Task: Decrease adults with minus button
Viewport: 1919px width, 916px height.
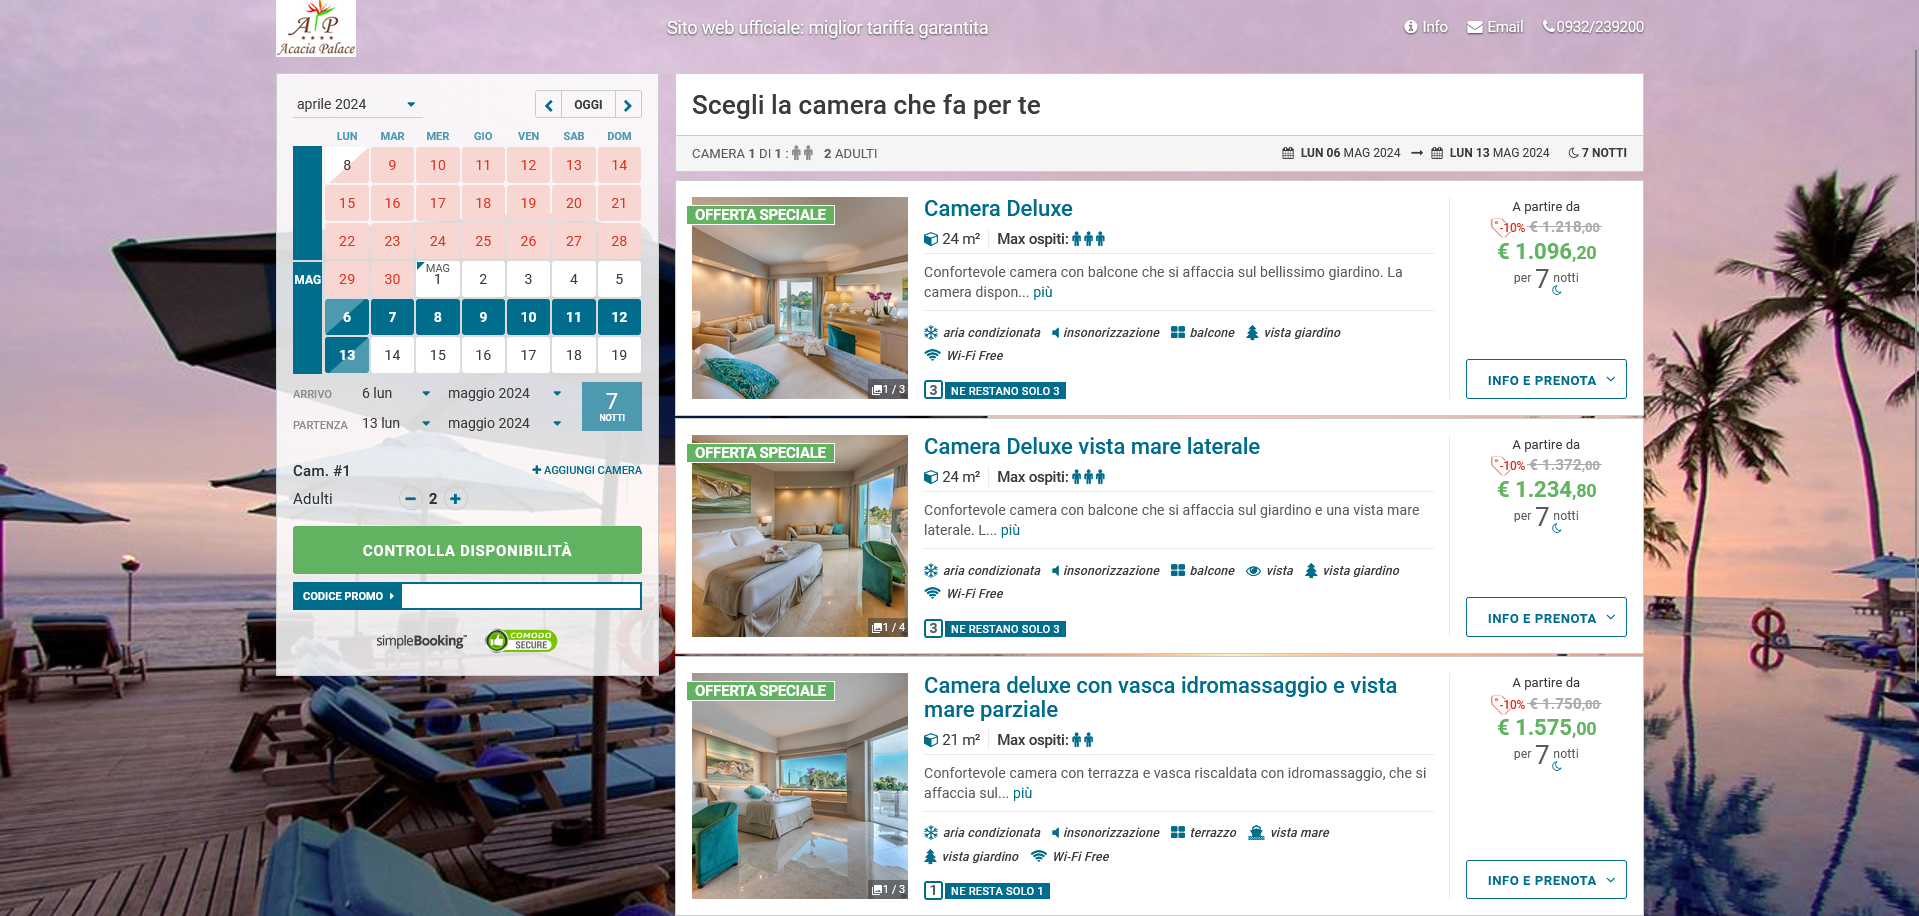Action: pos(410,499)
